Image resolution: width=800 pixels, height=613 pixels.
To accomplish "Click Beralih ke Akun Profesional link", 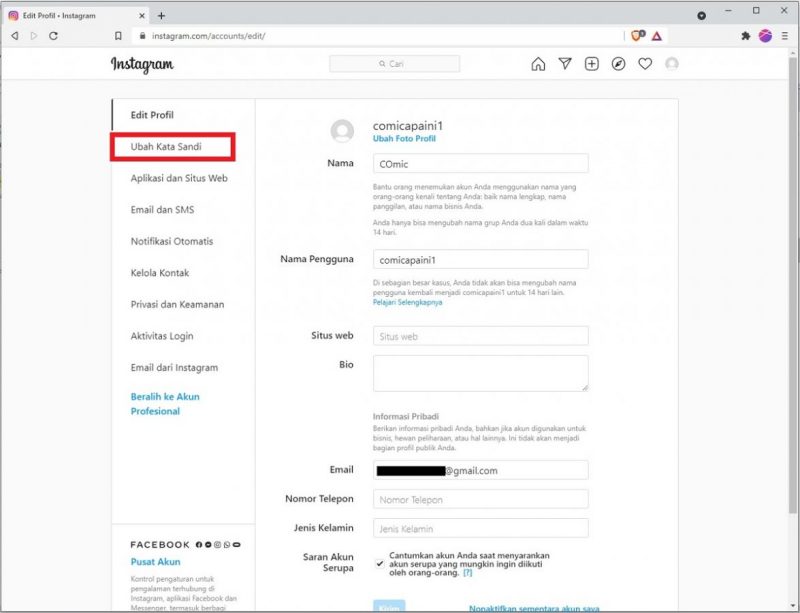I will coord(165,404).
